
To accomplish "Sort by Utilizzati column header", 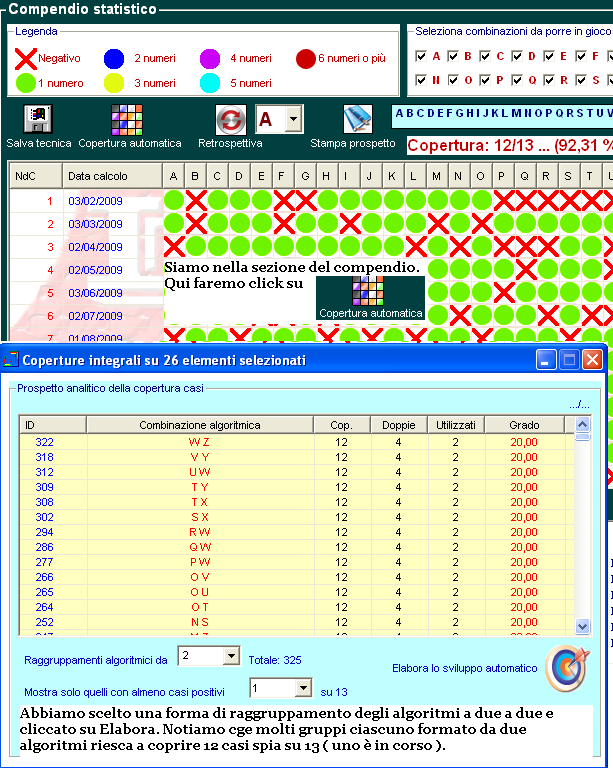I will (x=456, y=425).
